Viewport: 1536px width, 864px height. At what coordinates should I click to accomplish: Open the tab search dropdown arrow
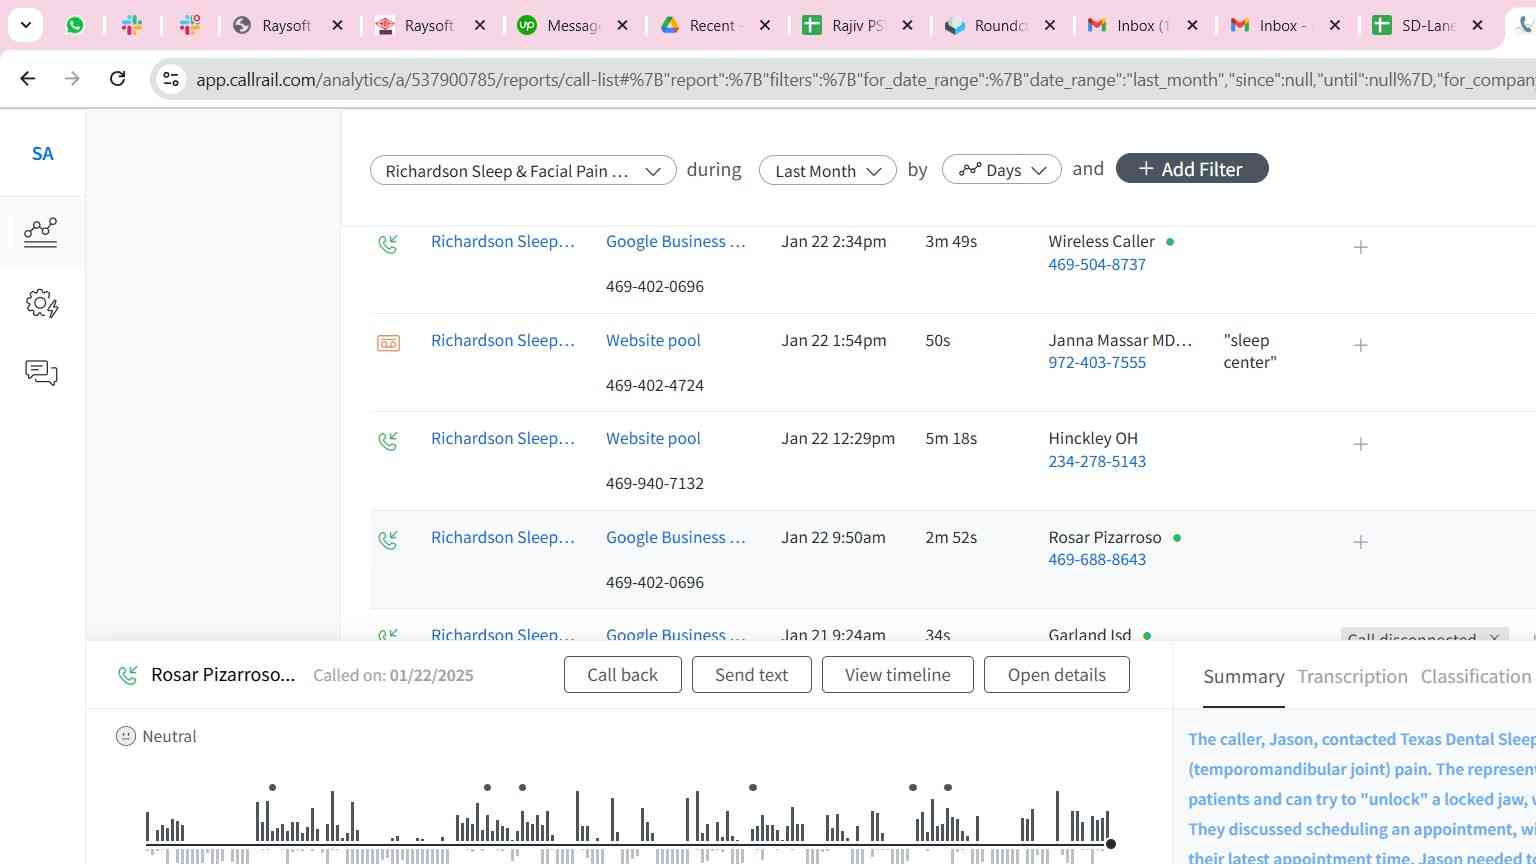tap(25, 25)
